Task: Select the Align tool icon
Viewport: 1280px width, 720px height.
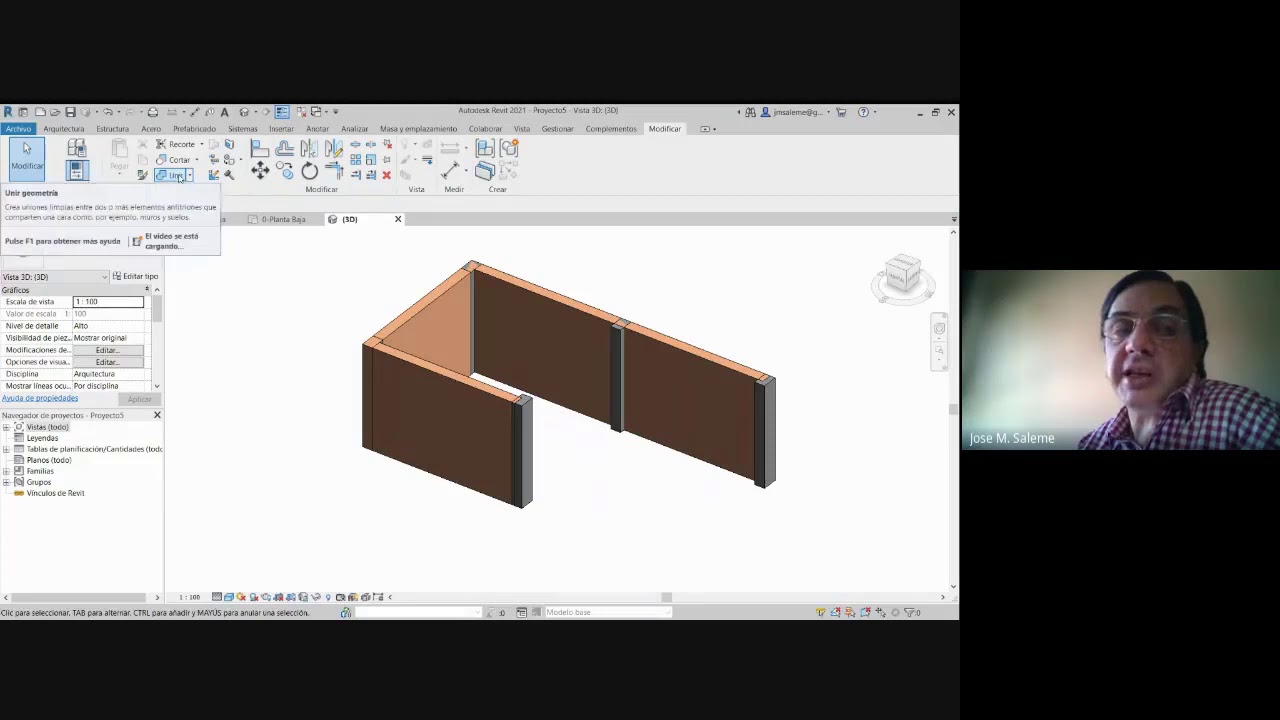Action: pyautogui.click(x=260, y=148)
